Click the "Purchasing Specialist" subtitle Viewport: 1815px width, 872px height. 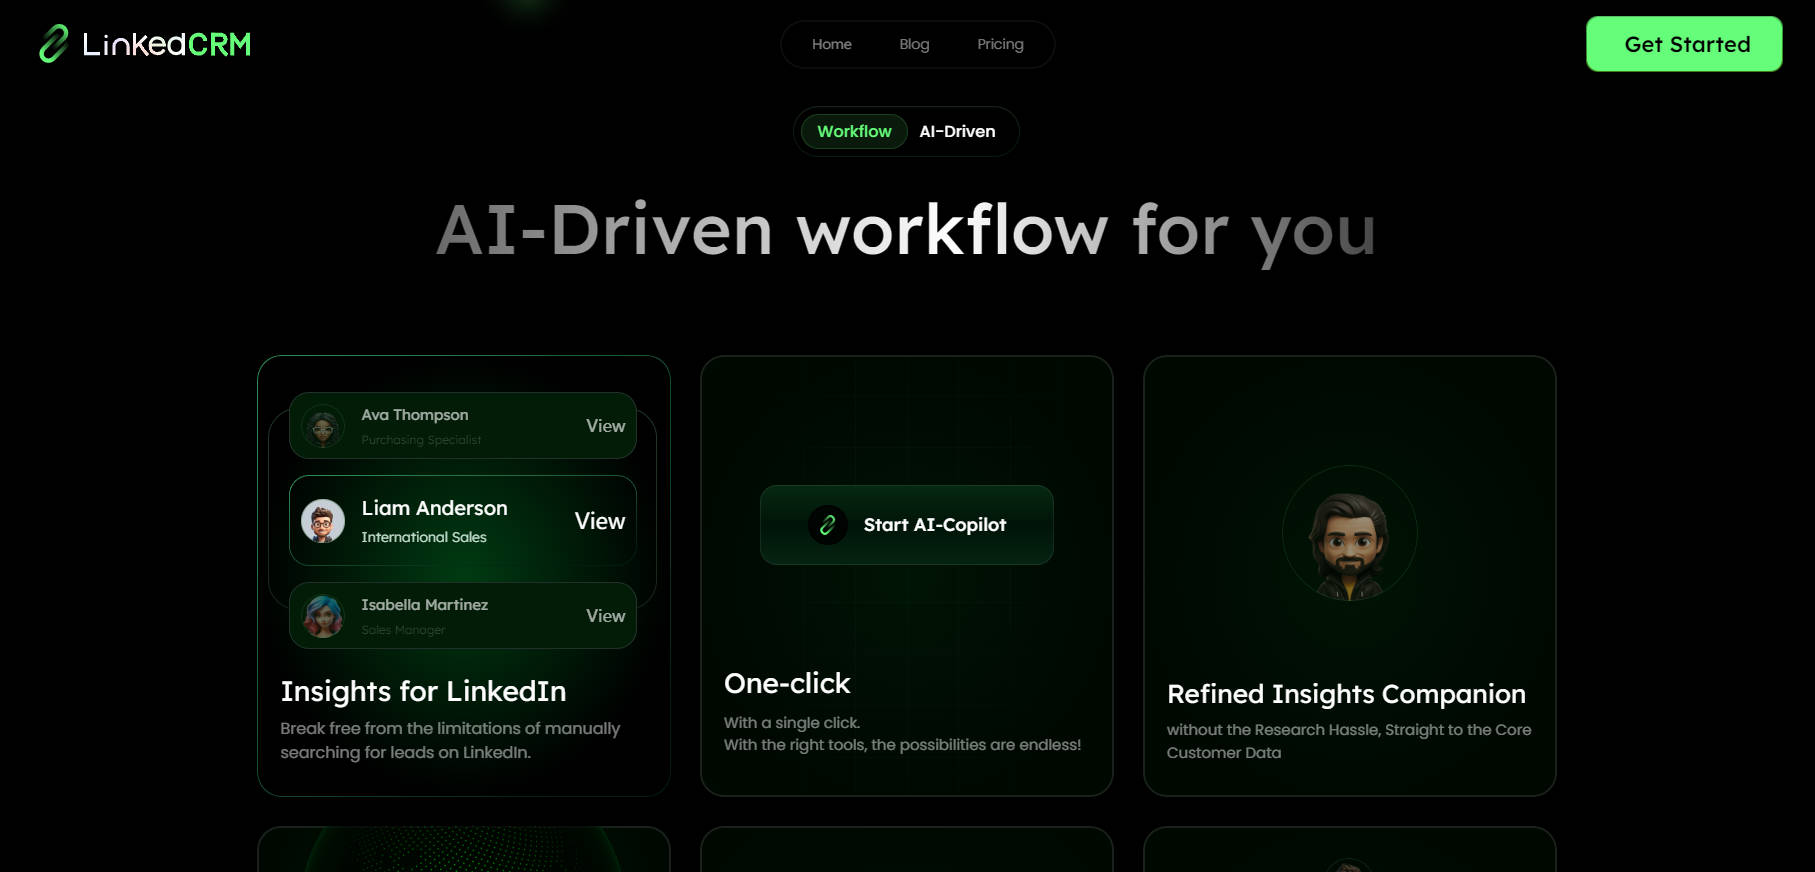click(x=421, y=440)
